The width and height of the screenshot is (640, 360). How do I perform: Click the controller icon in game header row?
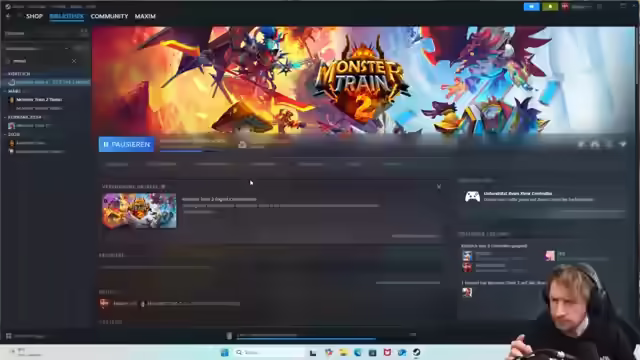[x=595, y=144]
